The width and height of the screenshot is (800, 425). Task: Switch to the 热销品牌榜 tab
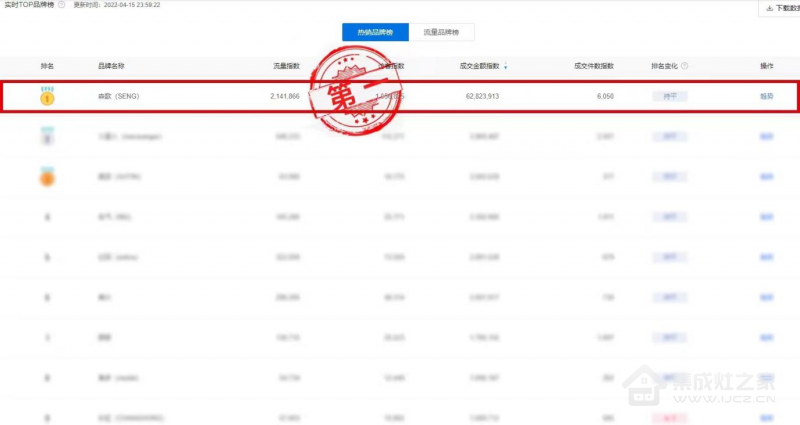375,32
